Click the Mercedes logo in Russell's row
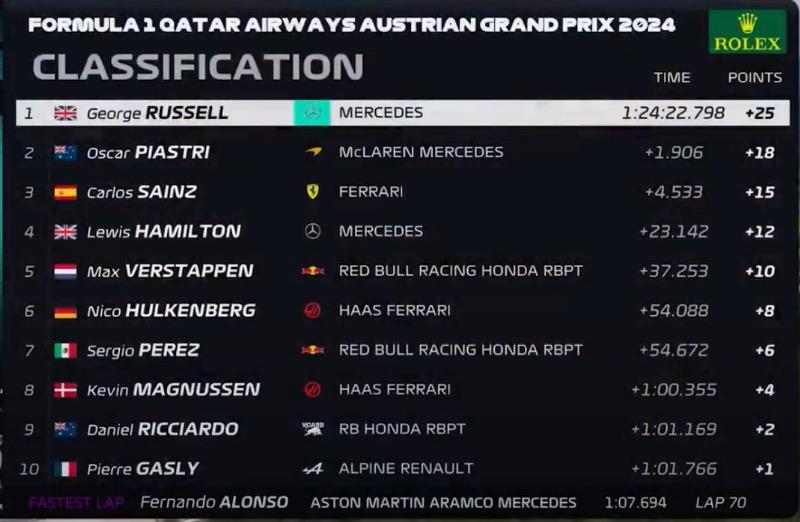 tap(312, 113)
